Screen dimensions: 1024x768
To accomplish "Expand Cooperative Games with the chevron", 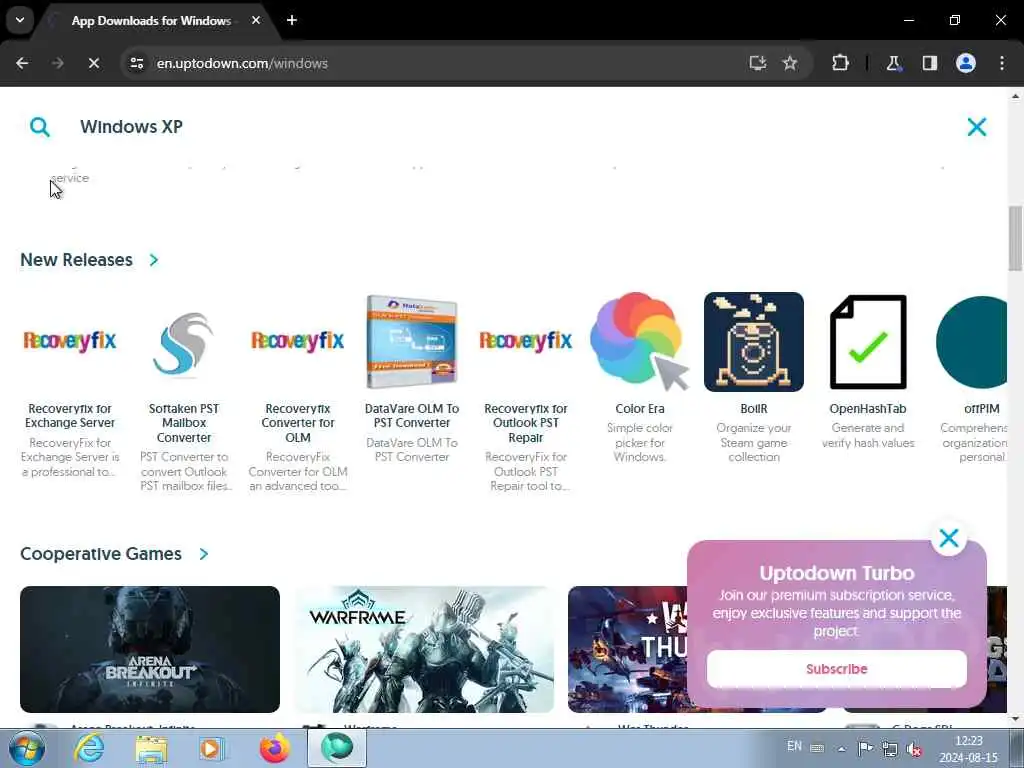I will pos(204,554).
